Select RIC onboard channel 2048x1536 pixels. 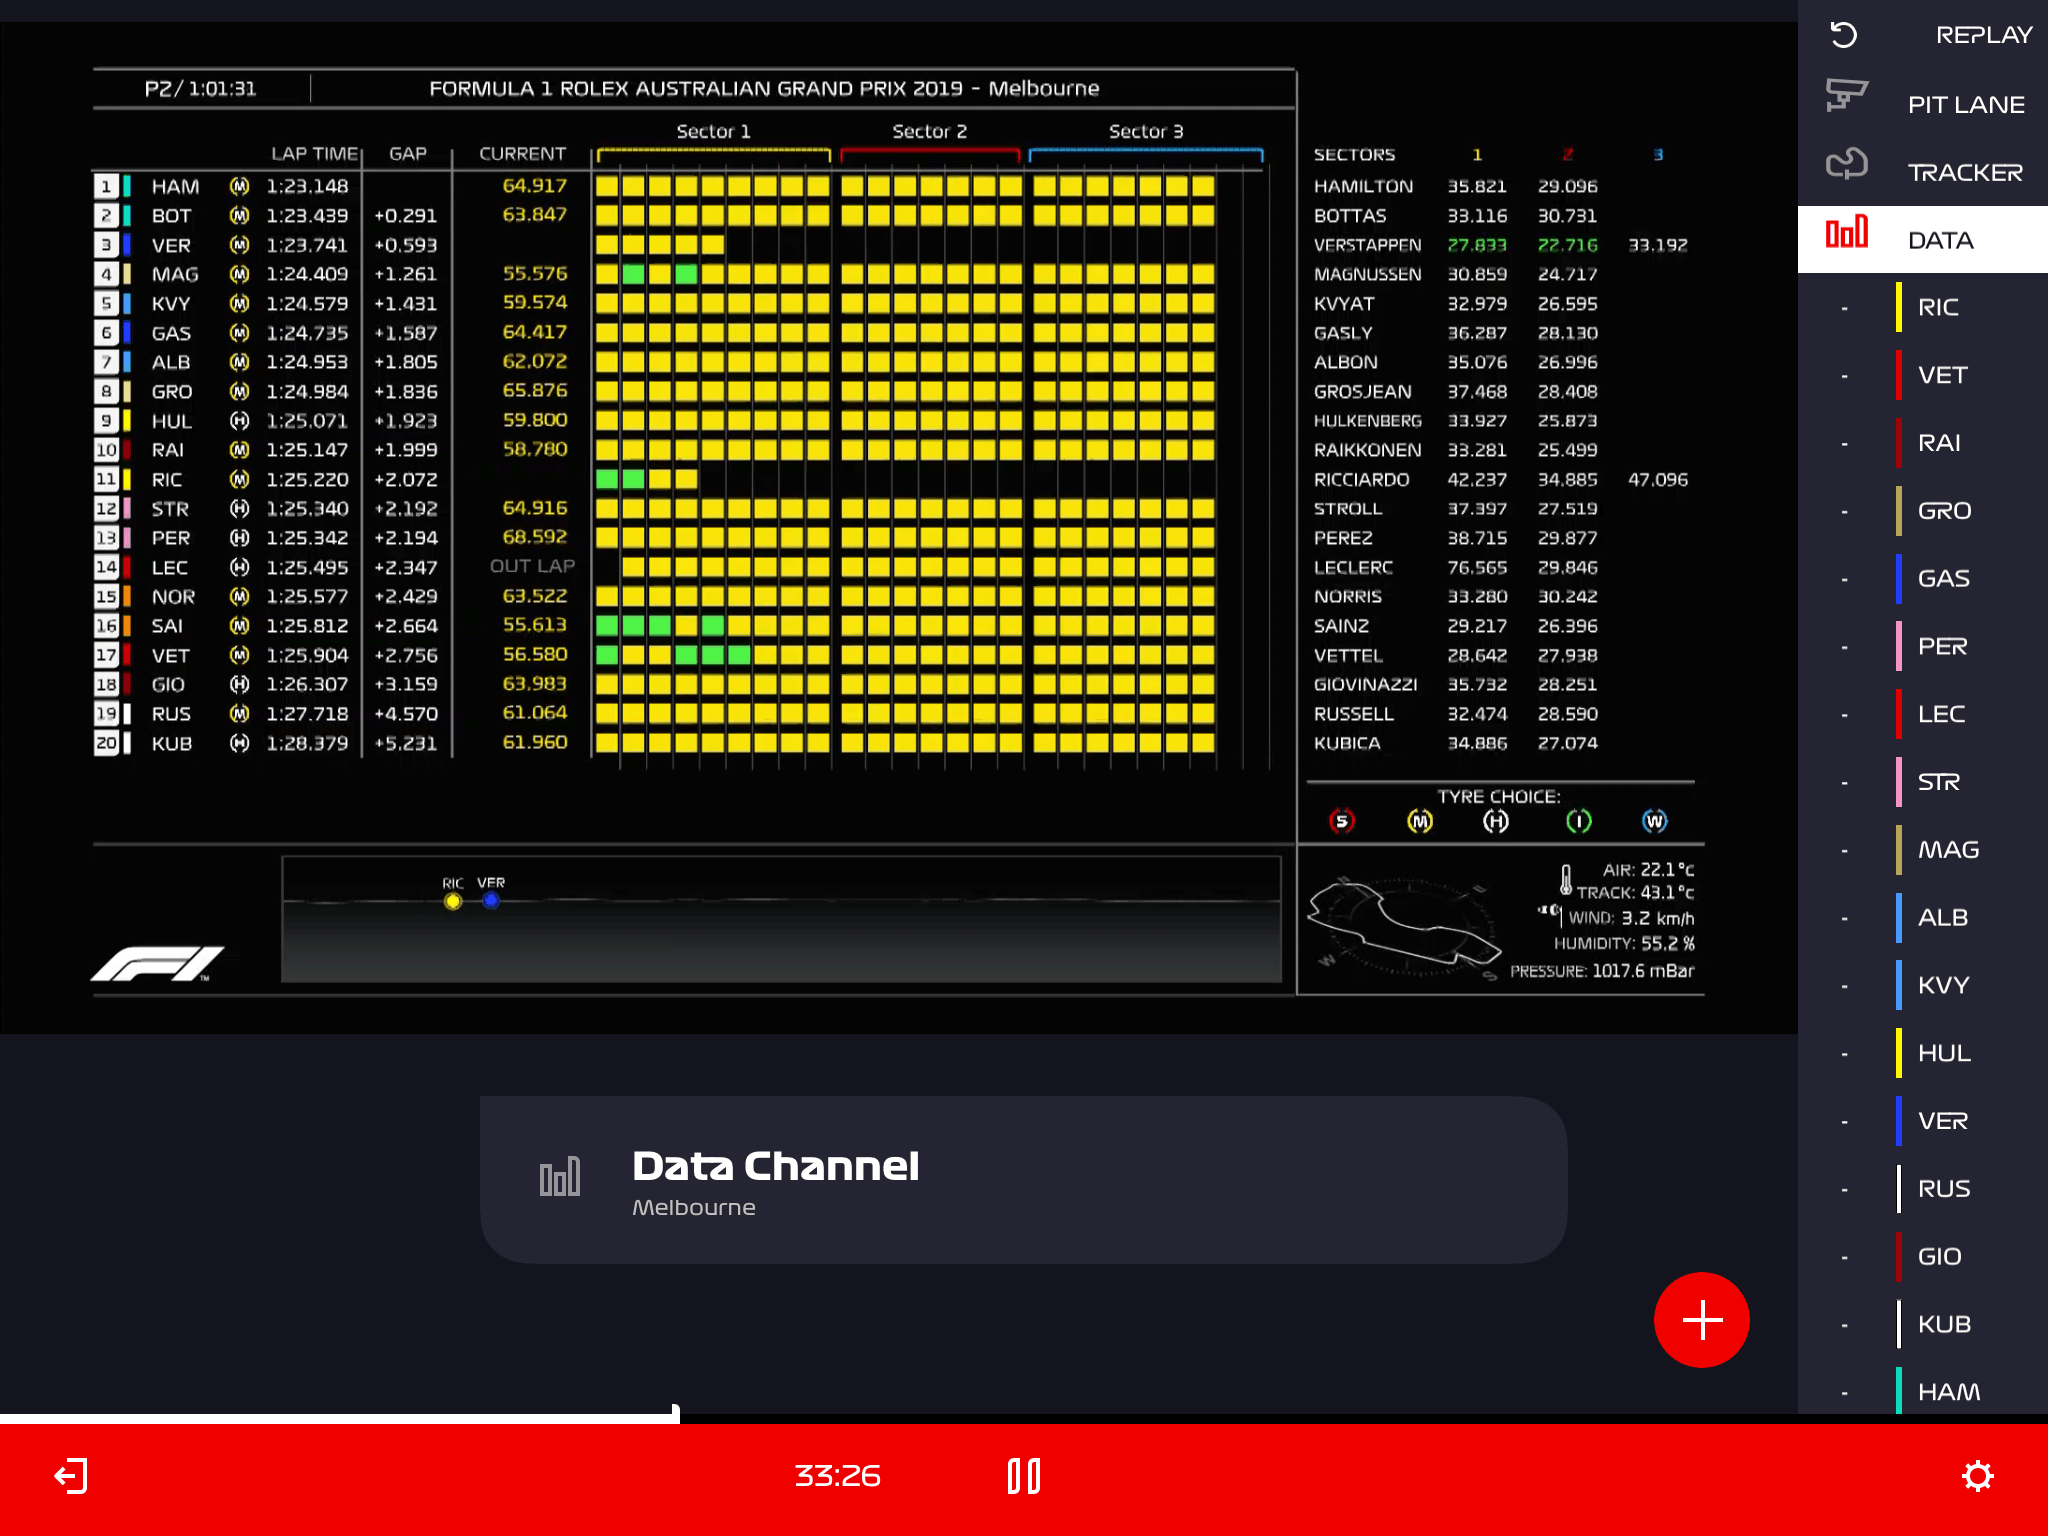tap(1923, 307)
